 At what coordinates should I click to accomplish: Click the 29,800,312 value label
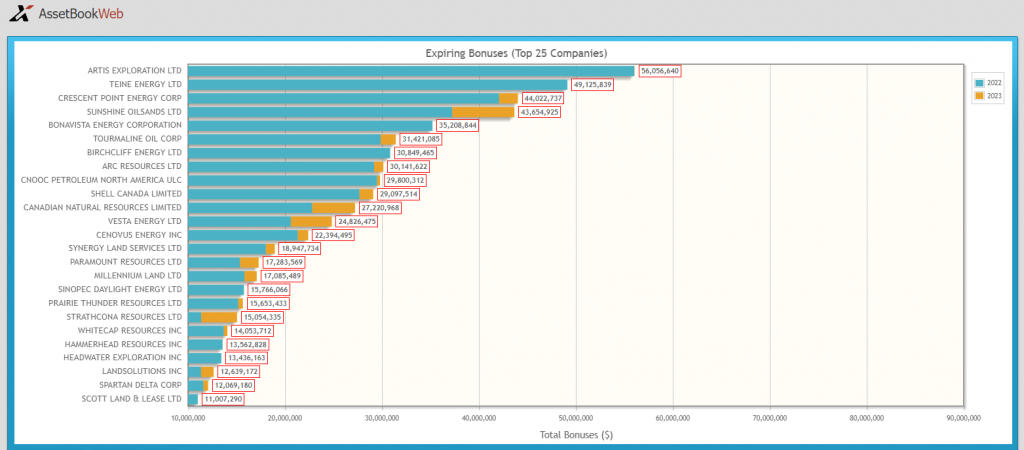(406, 180)
